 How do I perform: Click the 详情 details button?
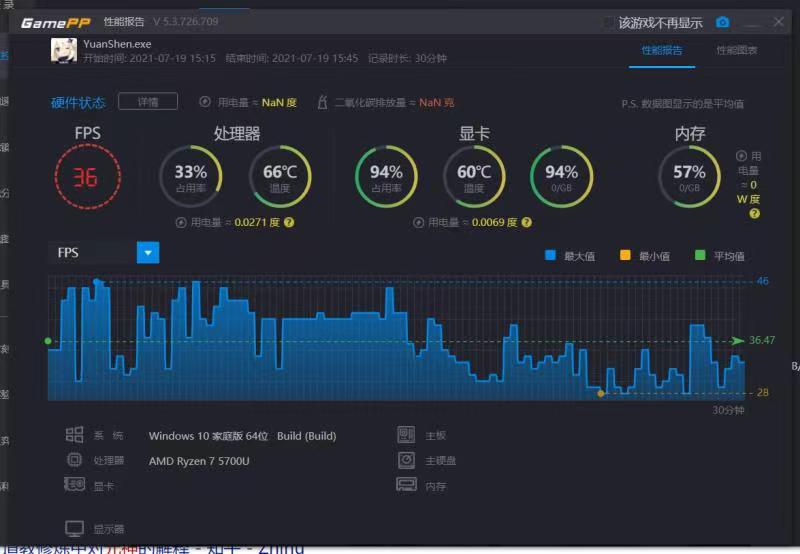[147, 101]
